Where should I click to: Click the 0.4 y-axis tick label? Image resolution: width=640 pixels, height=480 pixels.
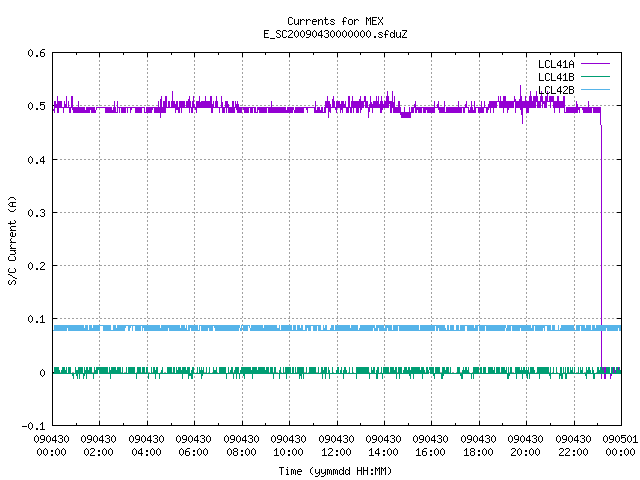click(36, 160)
